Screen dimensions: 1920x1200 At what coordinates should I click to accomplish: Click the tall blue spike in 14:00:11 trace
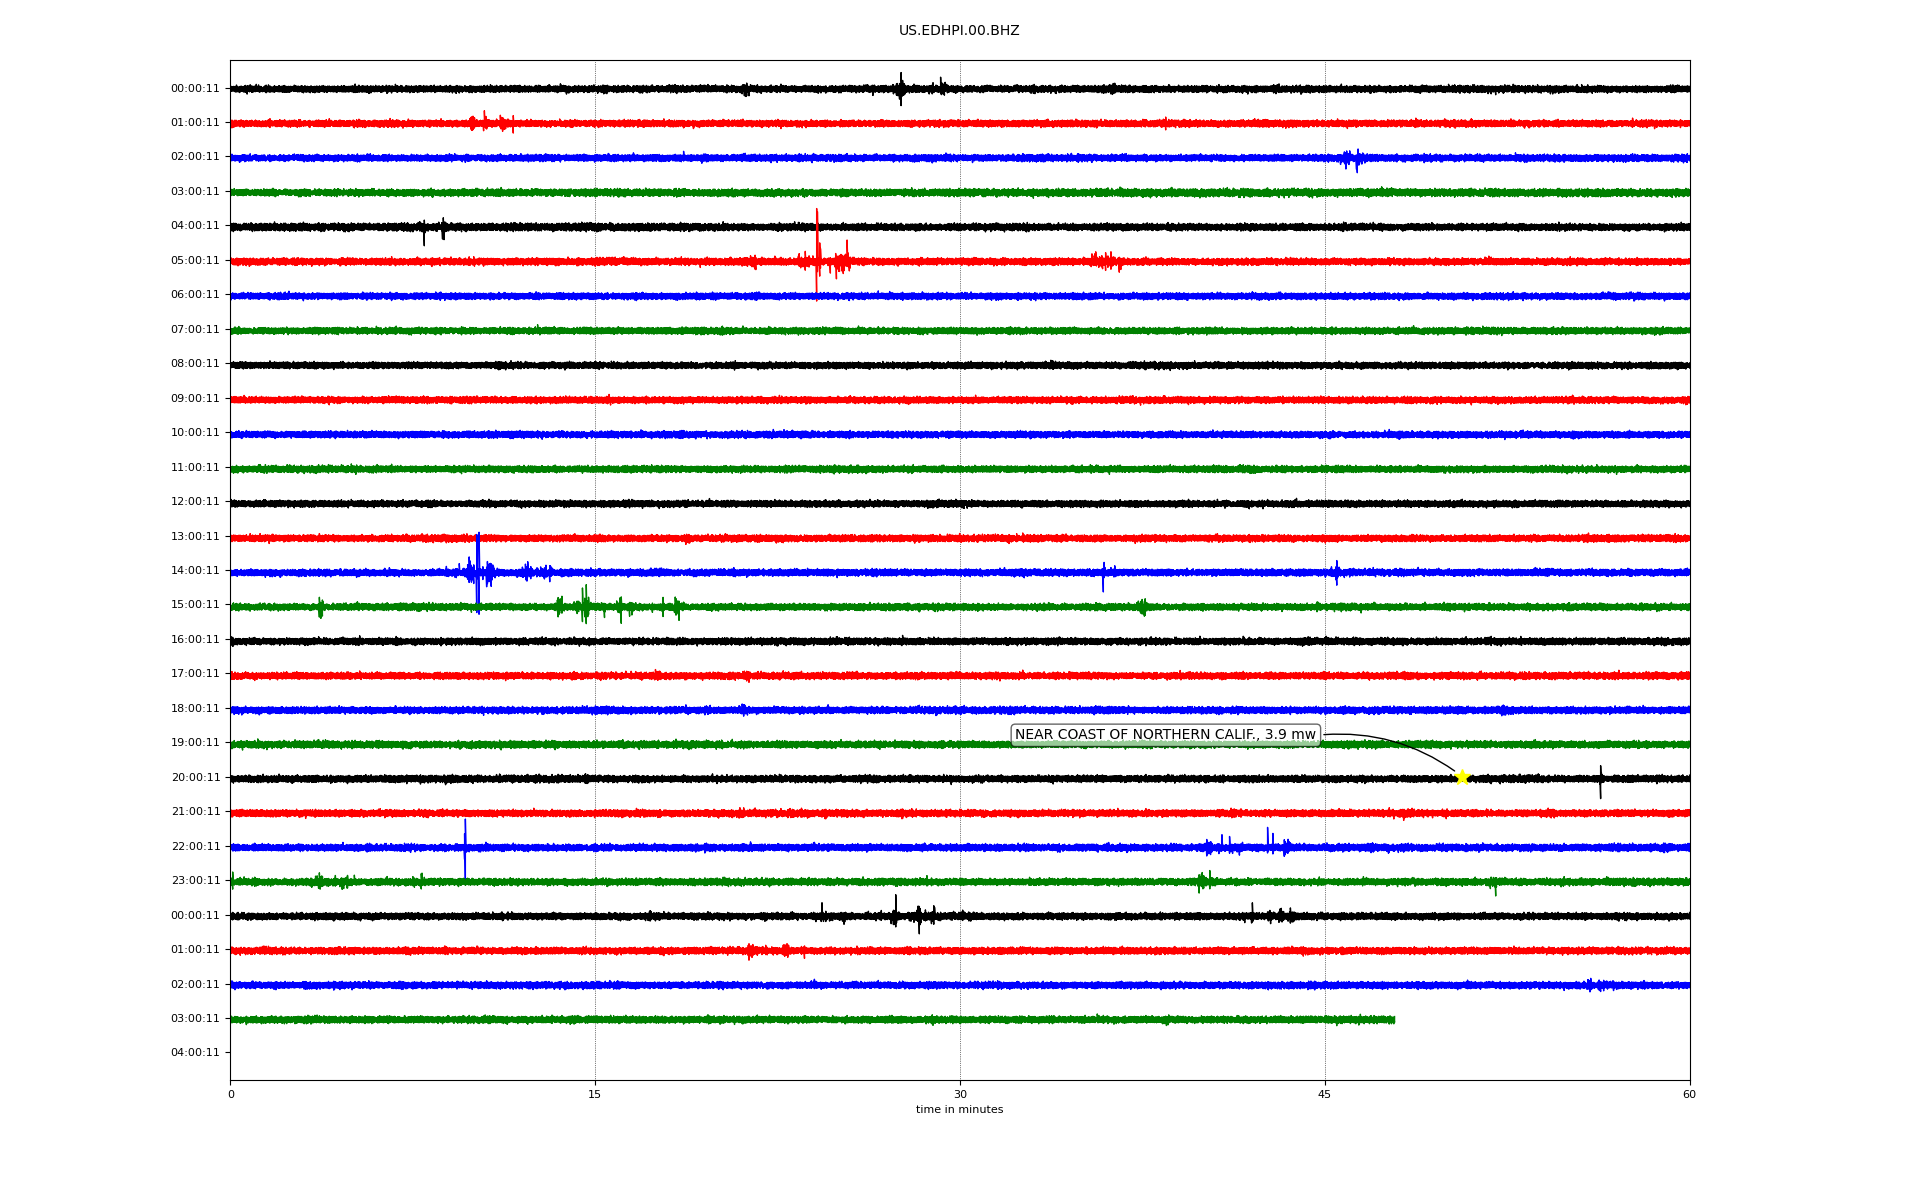click(x=478, y=572)
